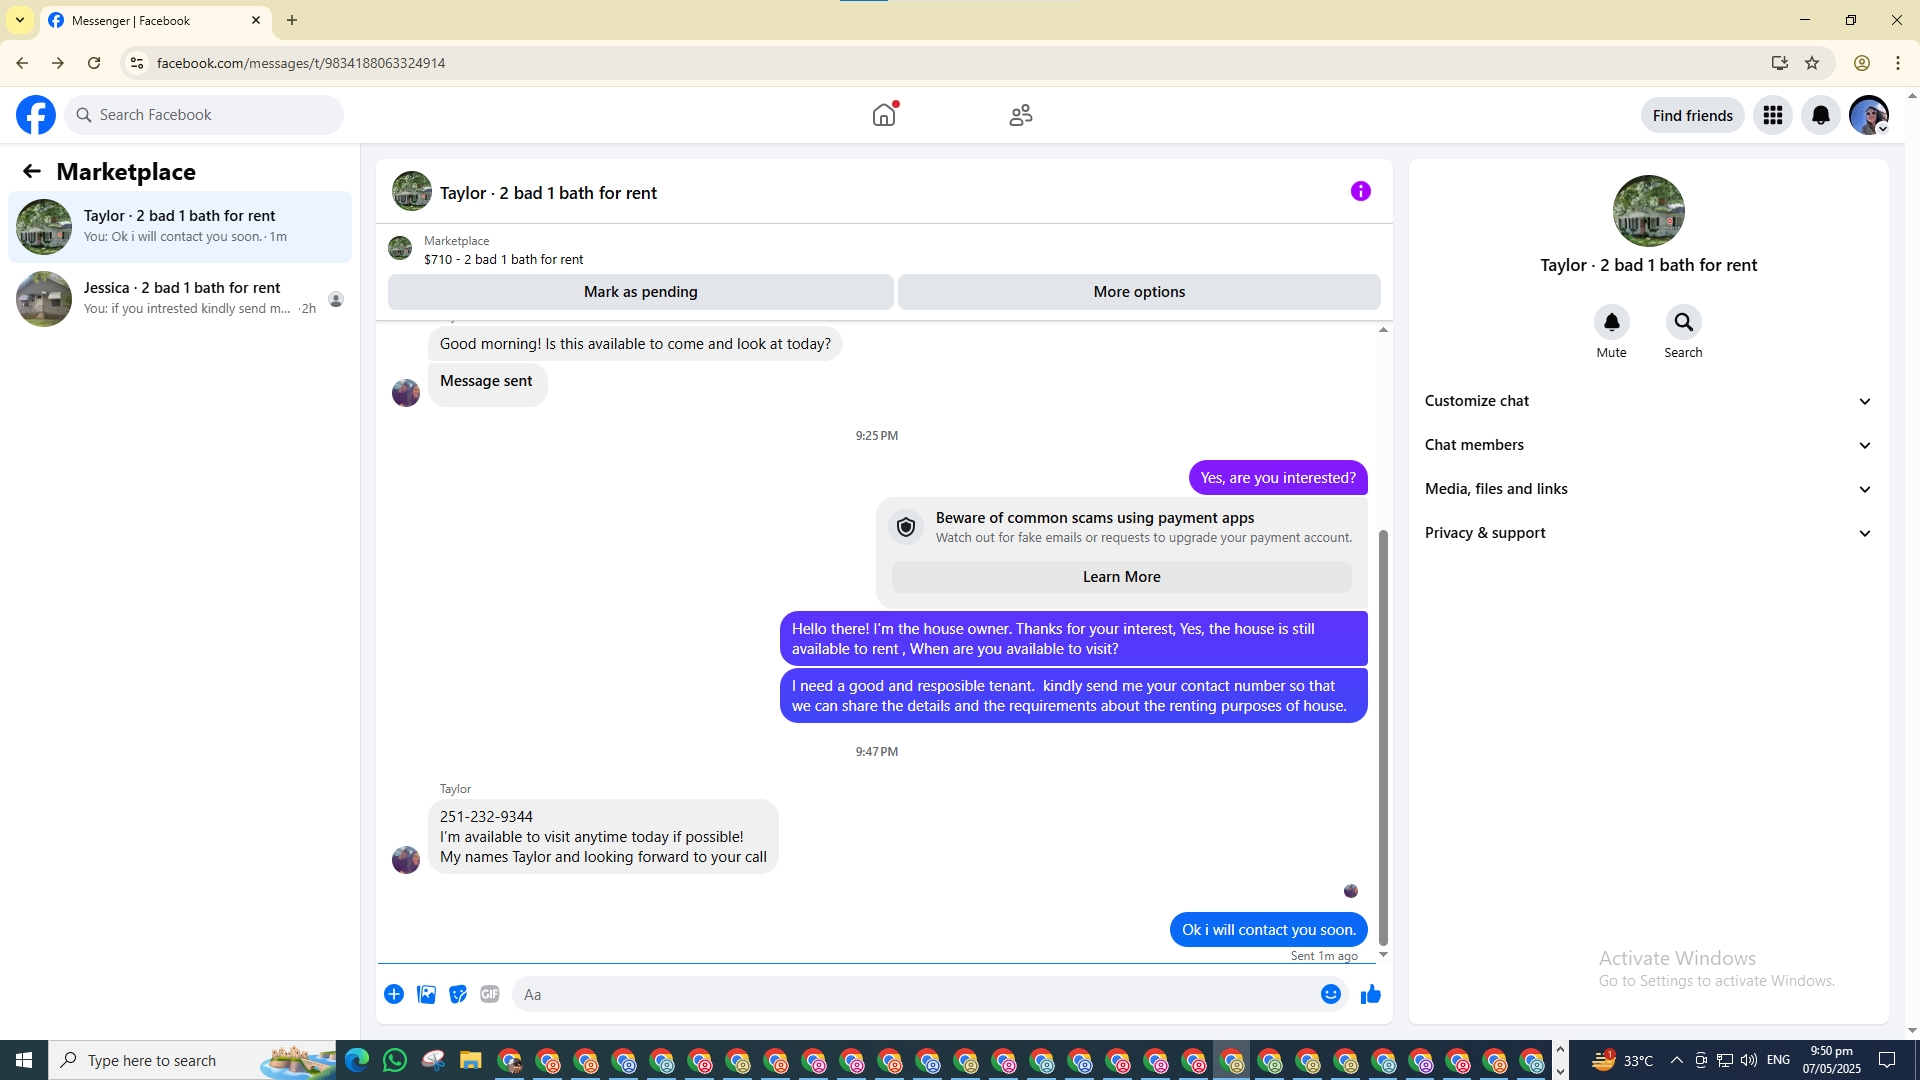Open the sticker picker icon
Screen dimensions: 1920x1080
(458, 994)
